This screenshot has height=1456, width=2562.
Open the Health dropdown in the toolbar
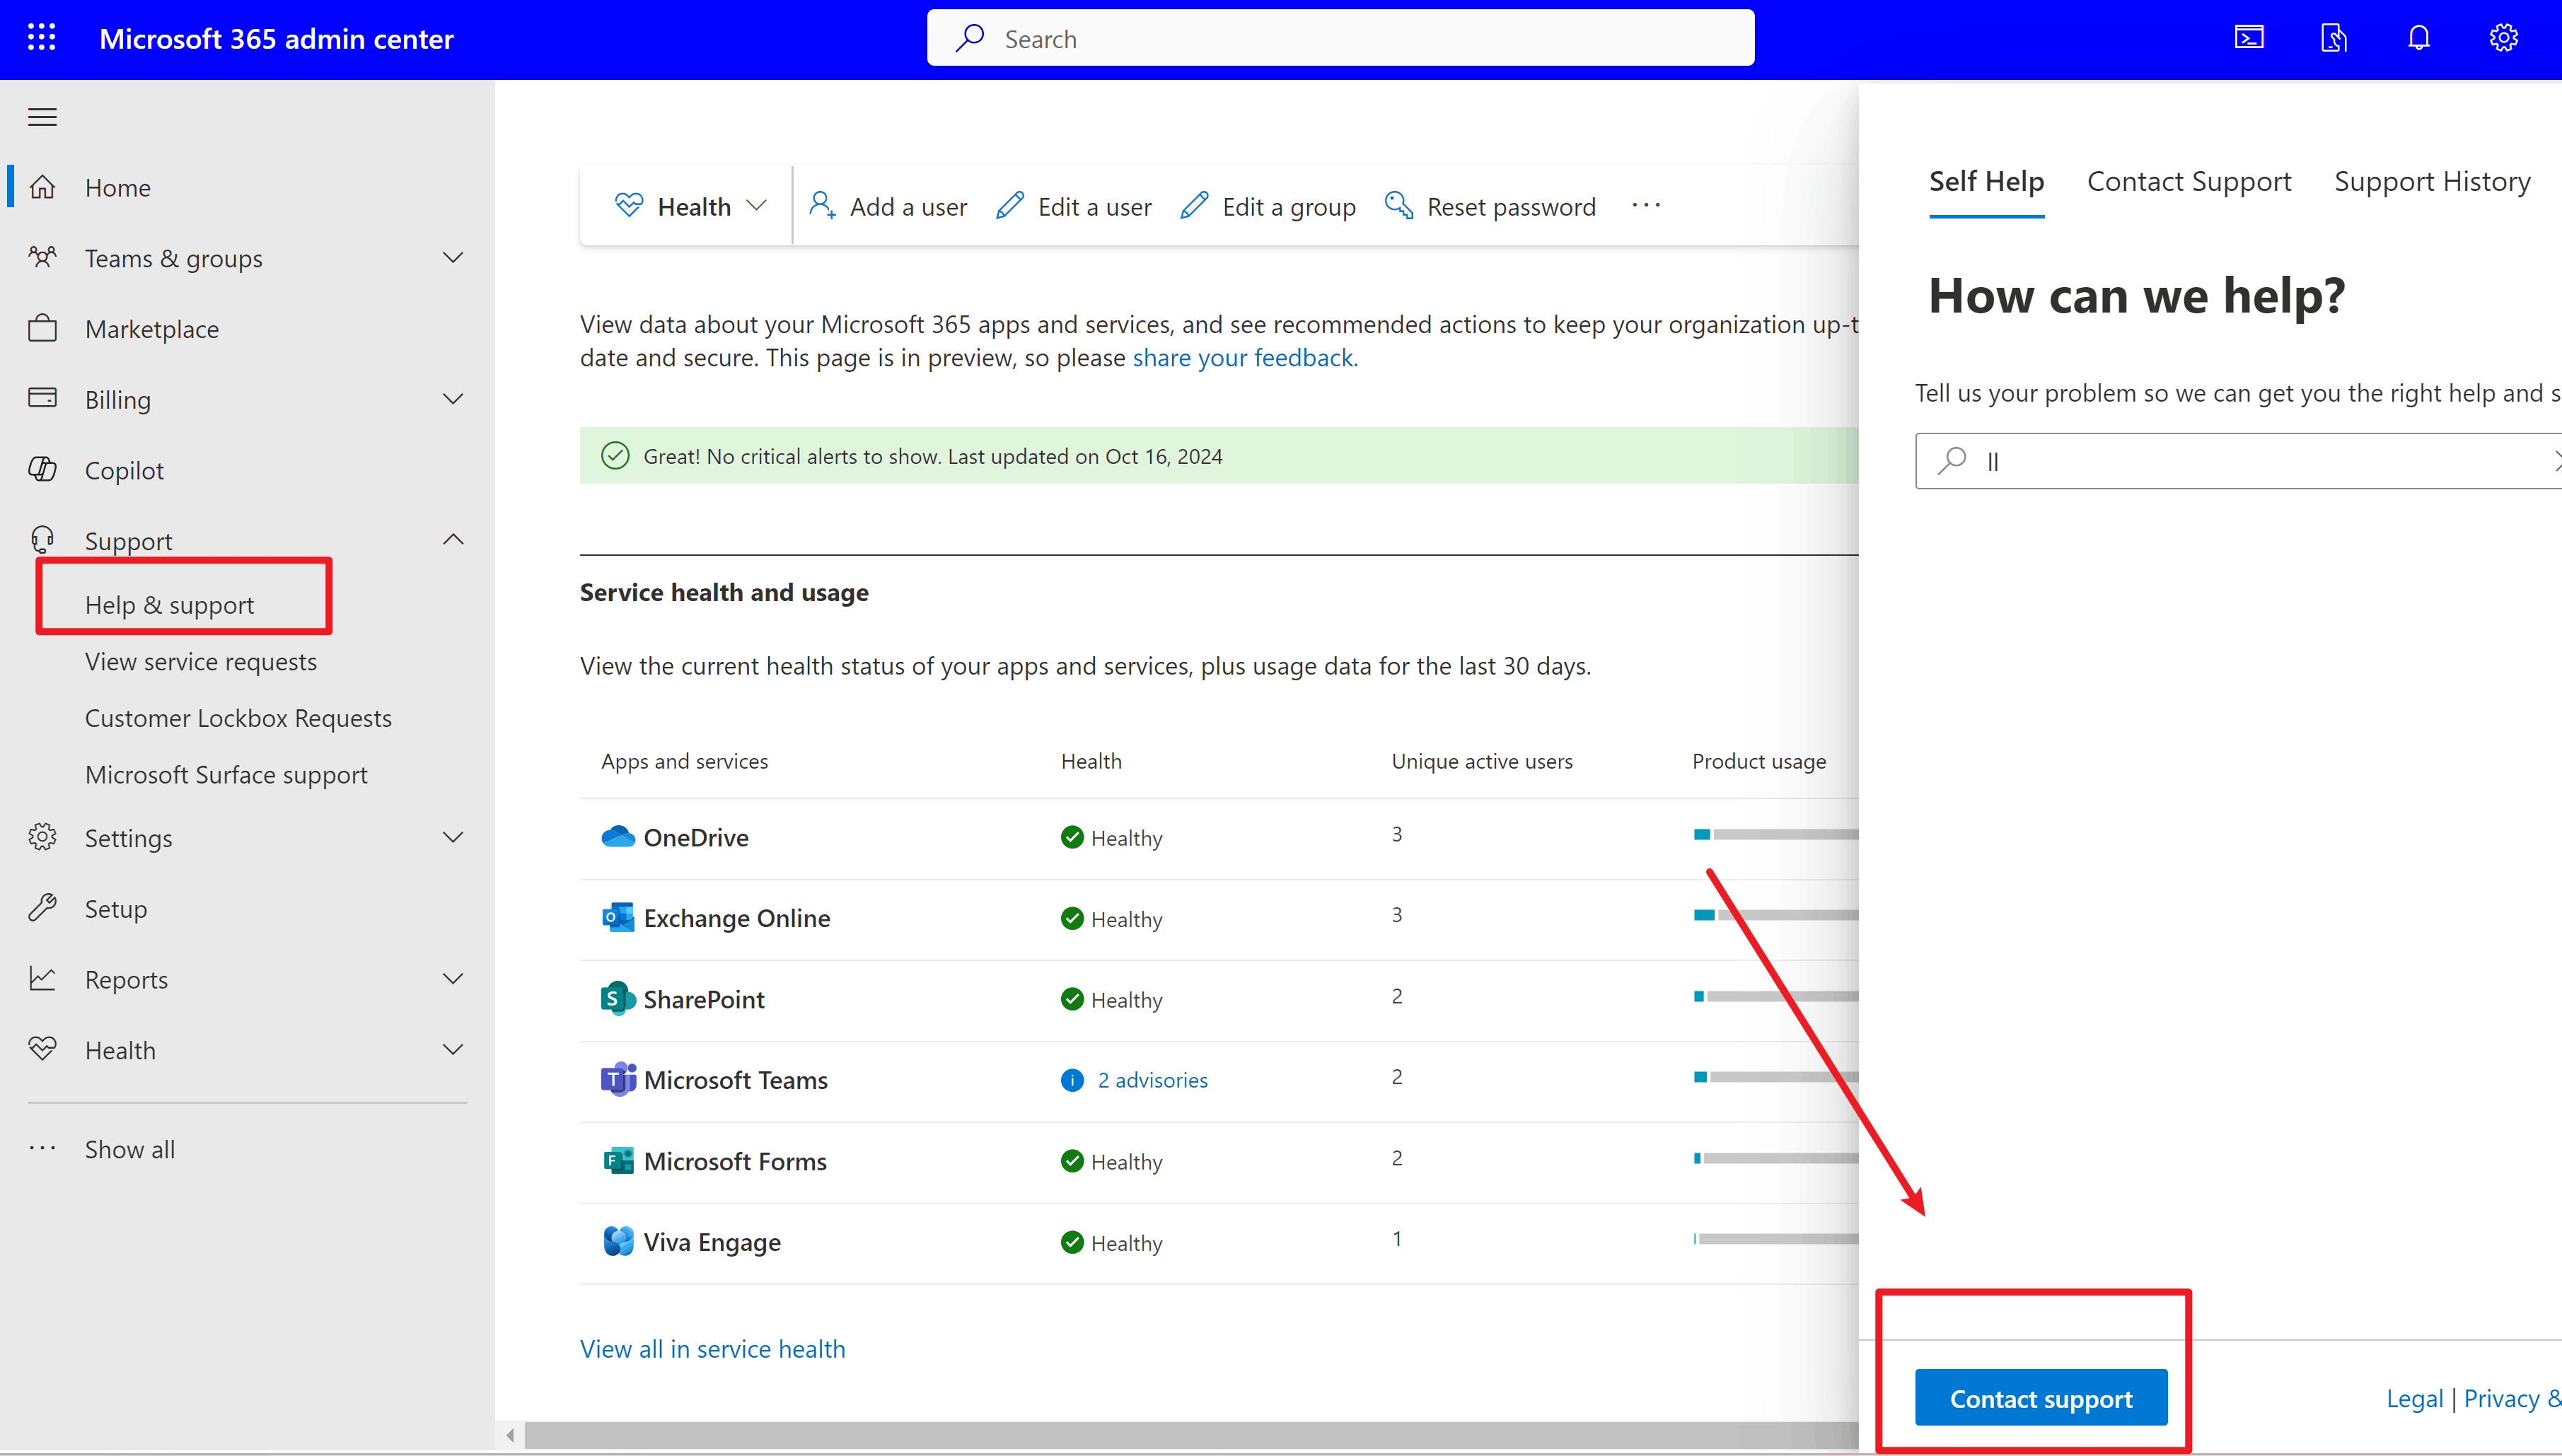687,205
